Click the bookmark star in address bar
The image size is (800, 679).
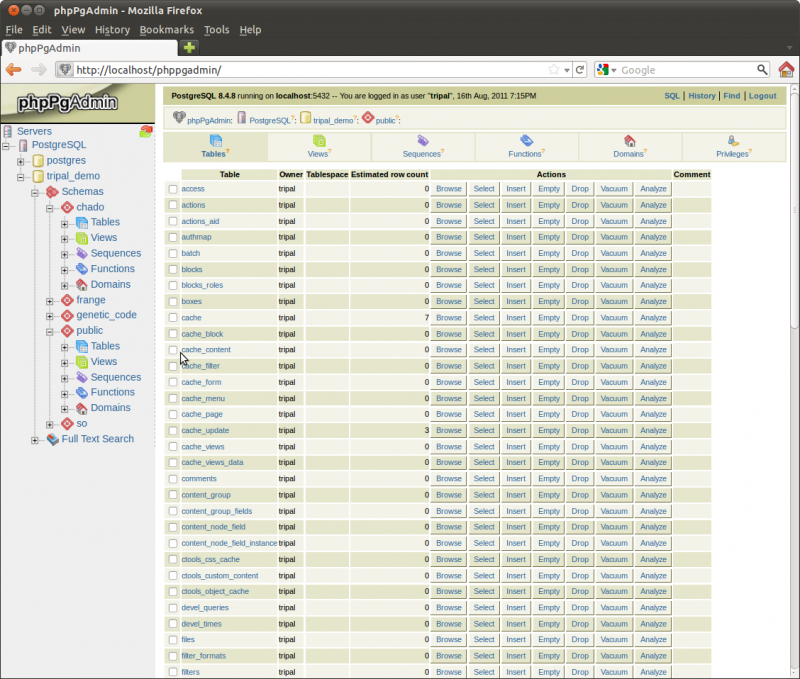click(554, 69)
